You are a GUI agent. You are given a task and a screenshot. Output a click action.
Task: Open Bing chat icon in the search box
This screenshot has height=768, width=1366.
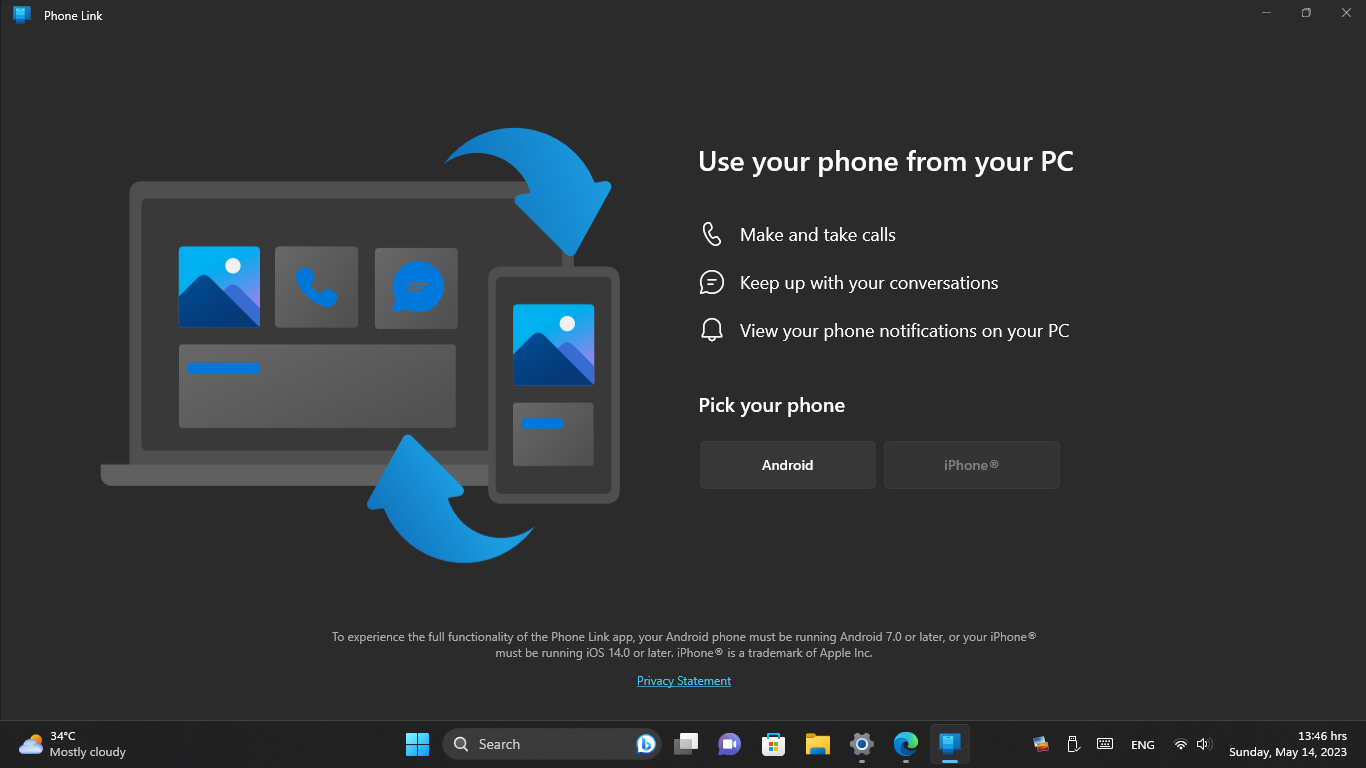646,744
